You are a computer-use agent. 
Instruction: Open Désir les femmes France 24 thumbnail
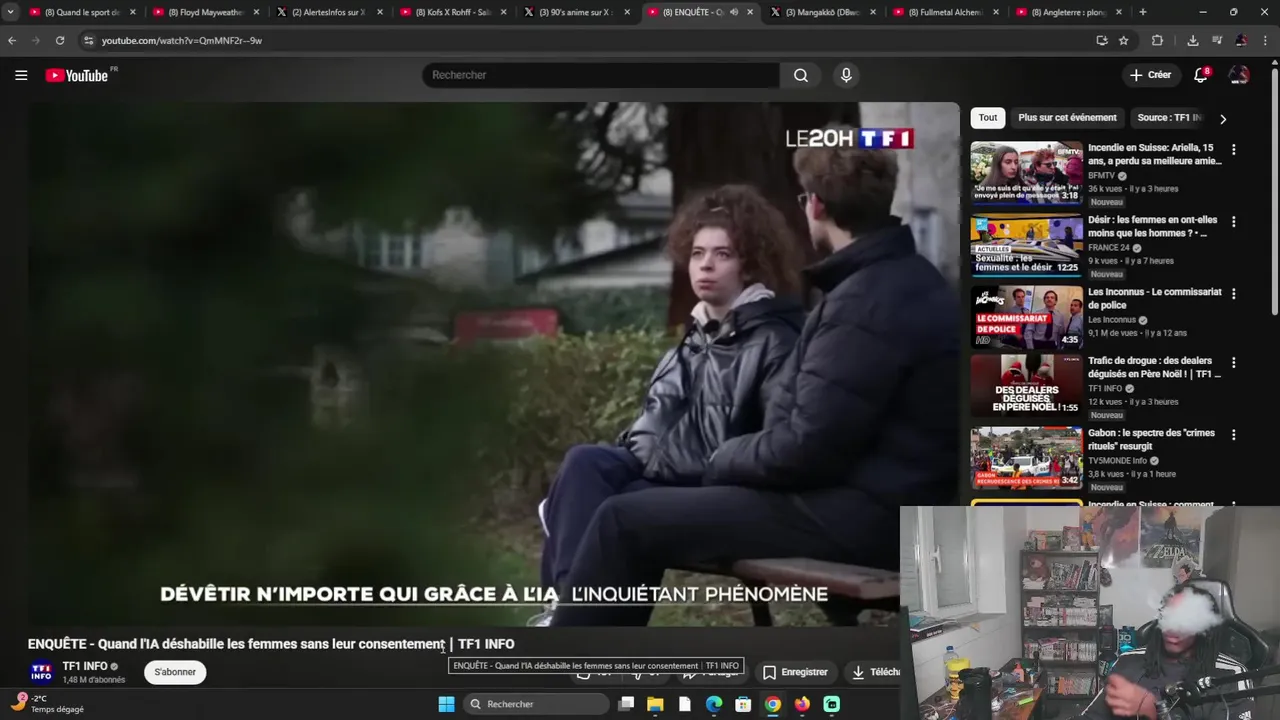coord(1027,245)
